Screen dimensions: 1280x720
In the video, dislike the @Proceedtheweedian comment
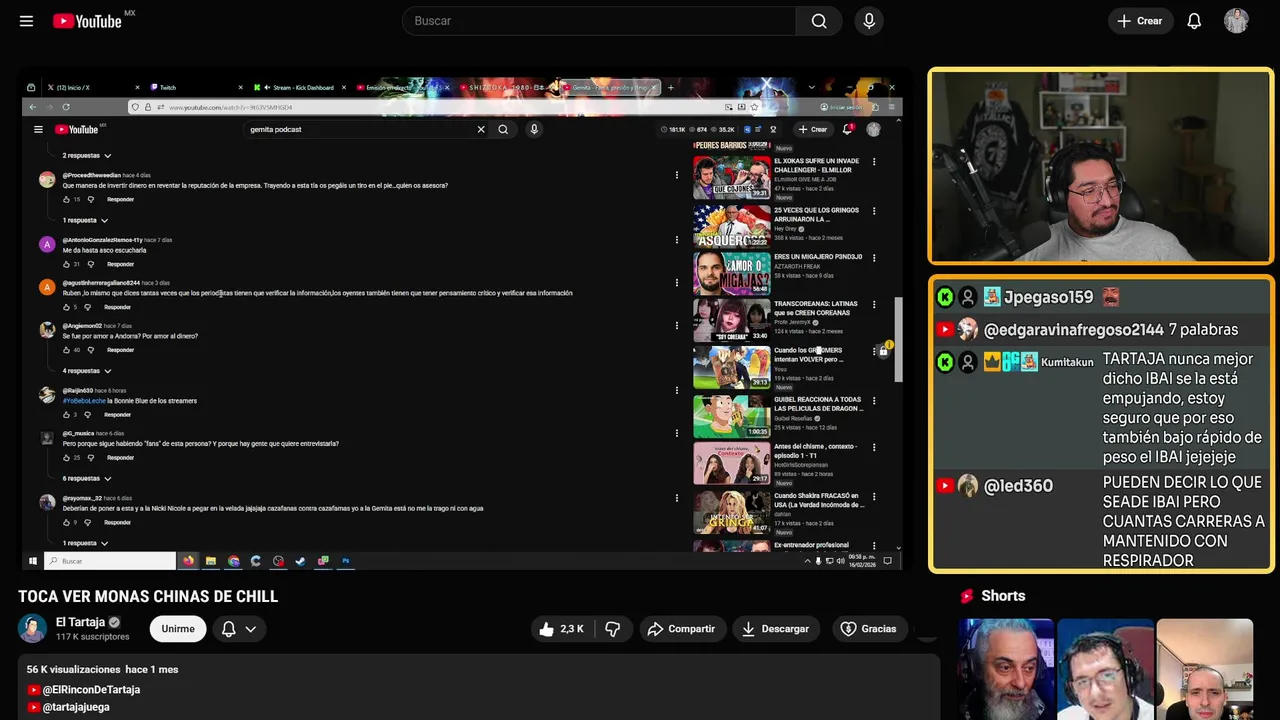tap(91, 199)
